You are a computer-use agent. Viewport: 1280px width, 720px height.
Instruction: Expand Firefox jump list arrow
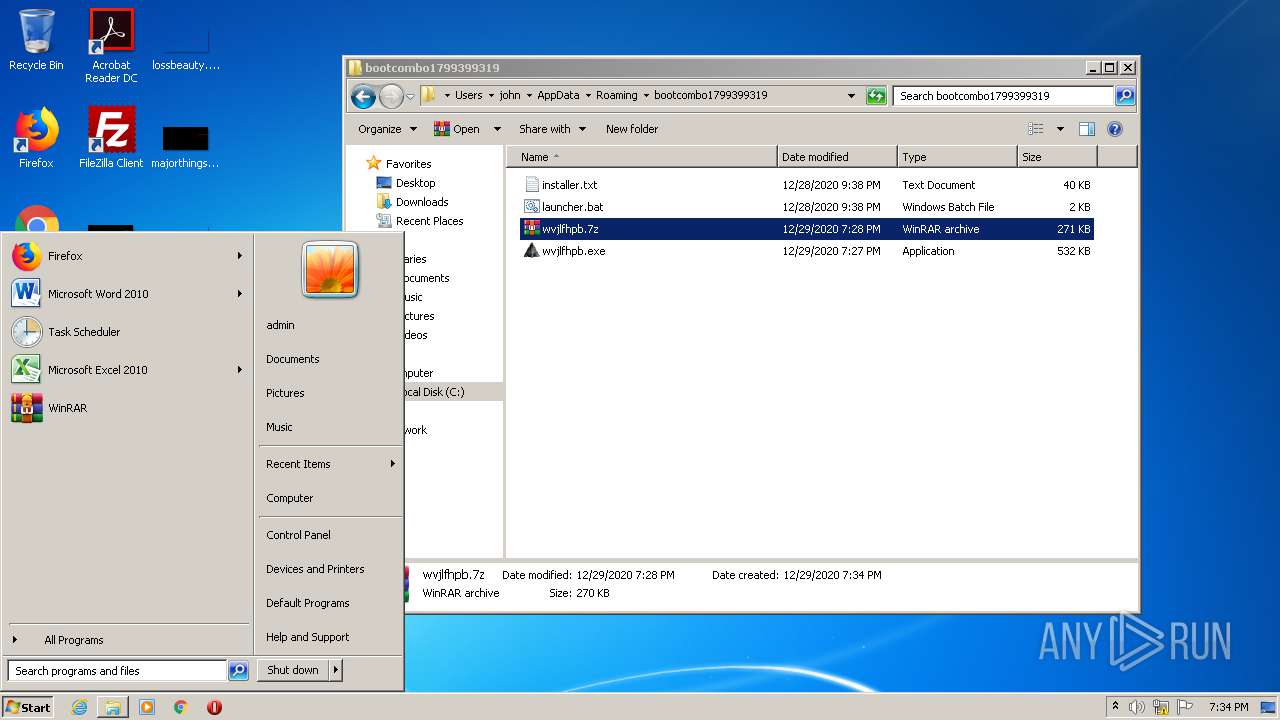click(240, 256)
